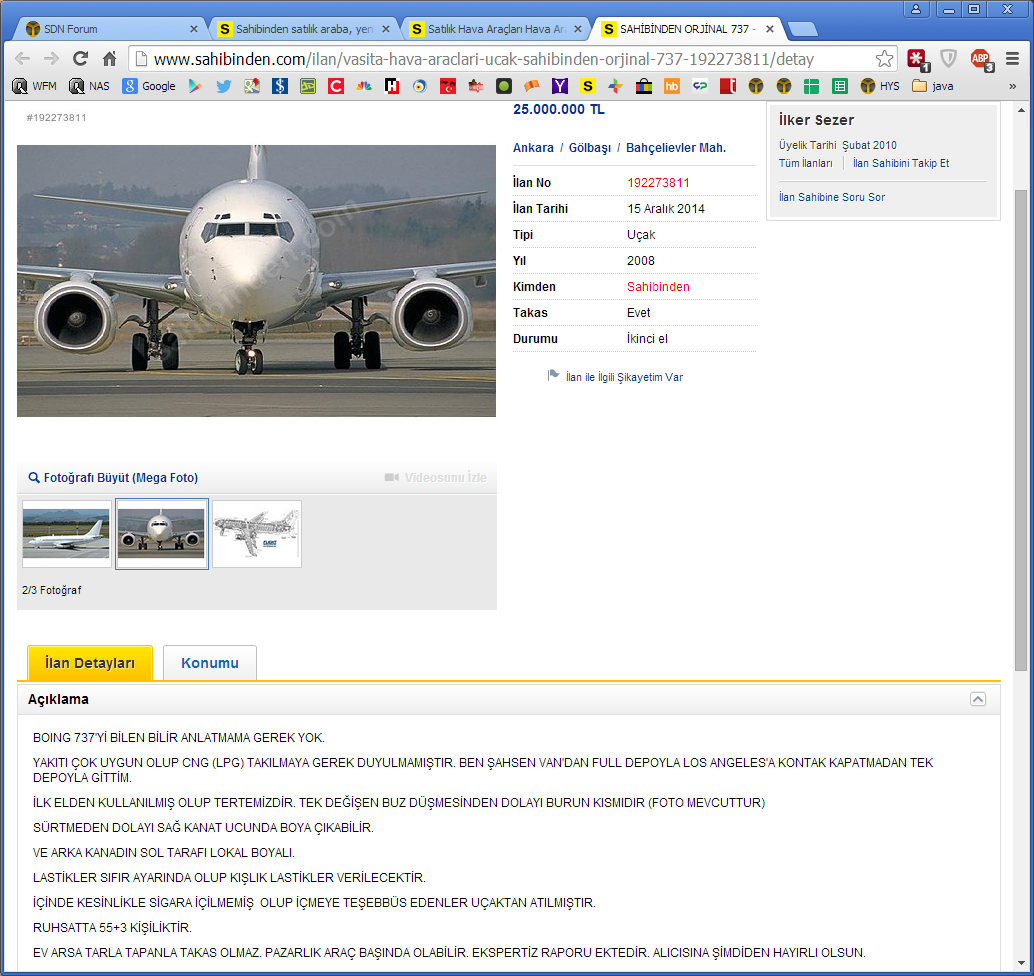Reload the current page
This screenshot has height=976, width=1034.
[80, 59]
